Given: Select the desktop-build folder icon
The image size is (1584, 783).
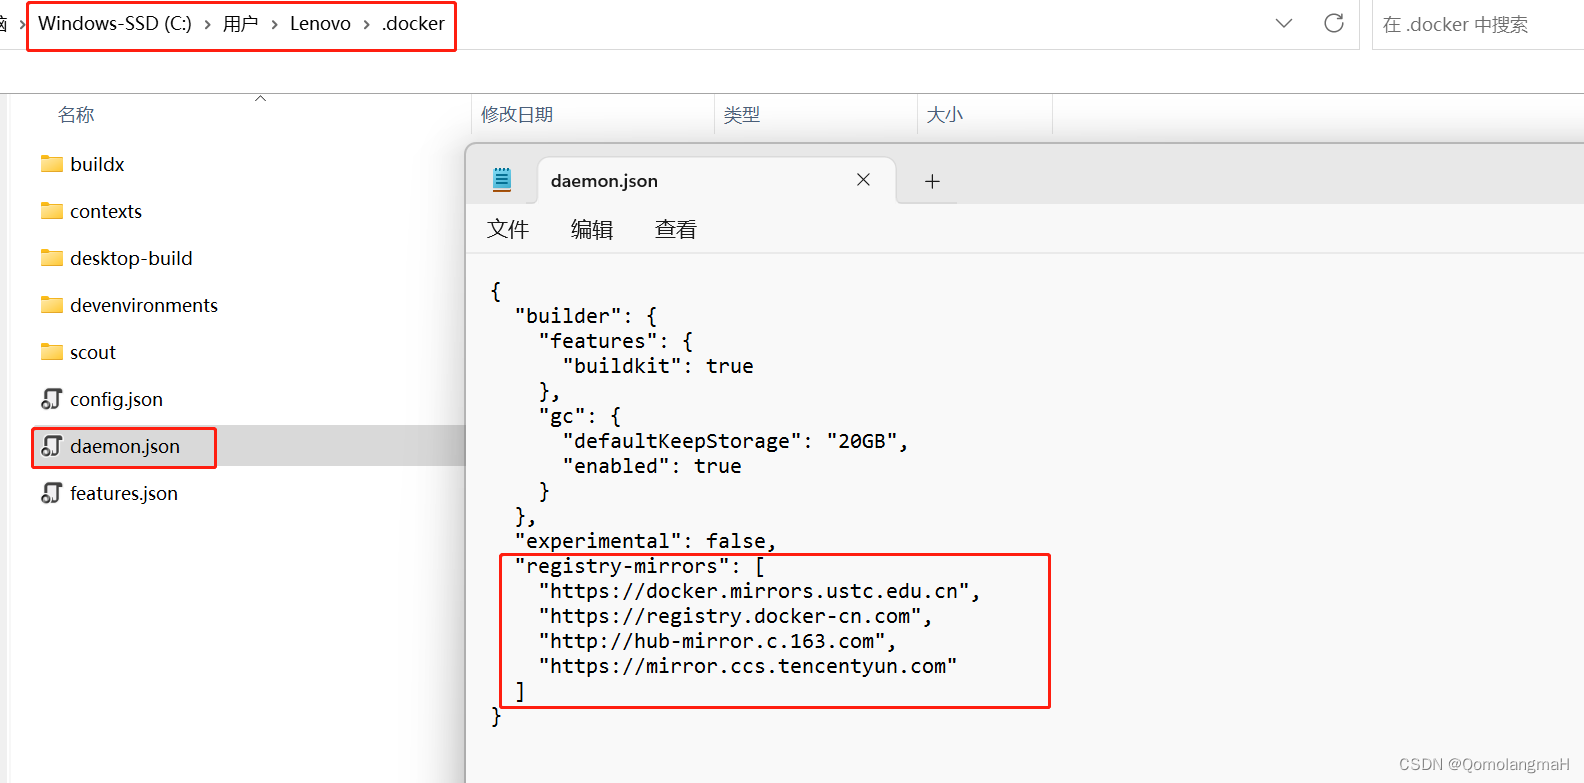Looking at the screenshot, I should pos(52,258).
